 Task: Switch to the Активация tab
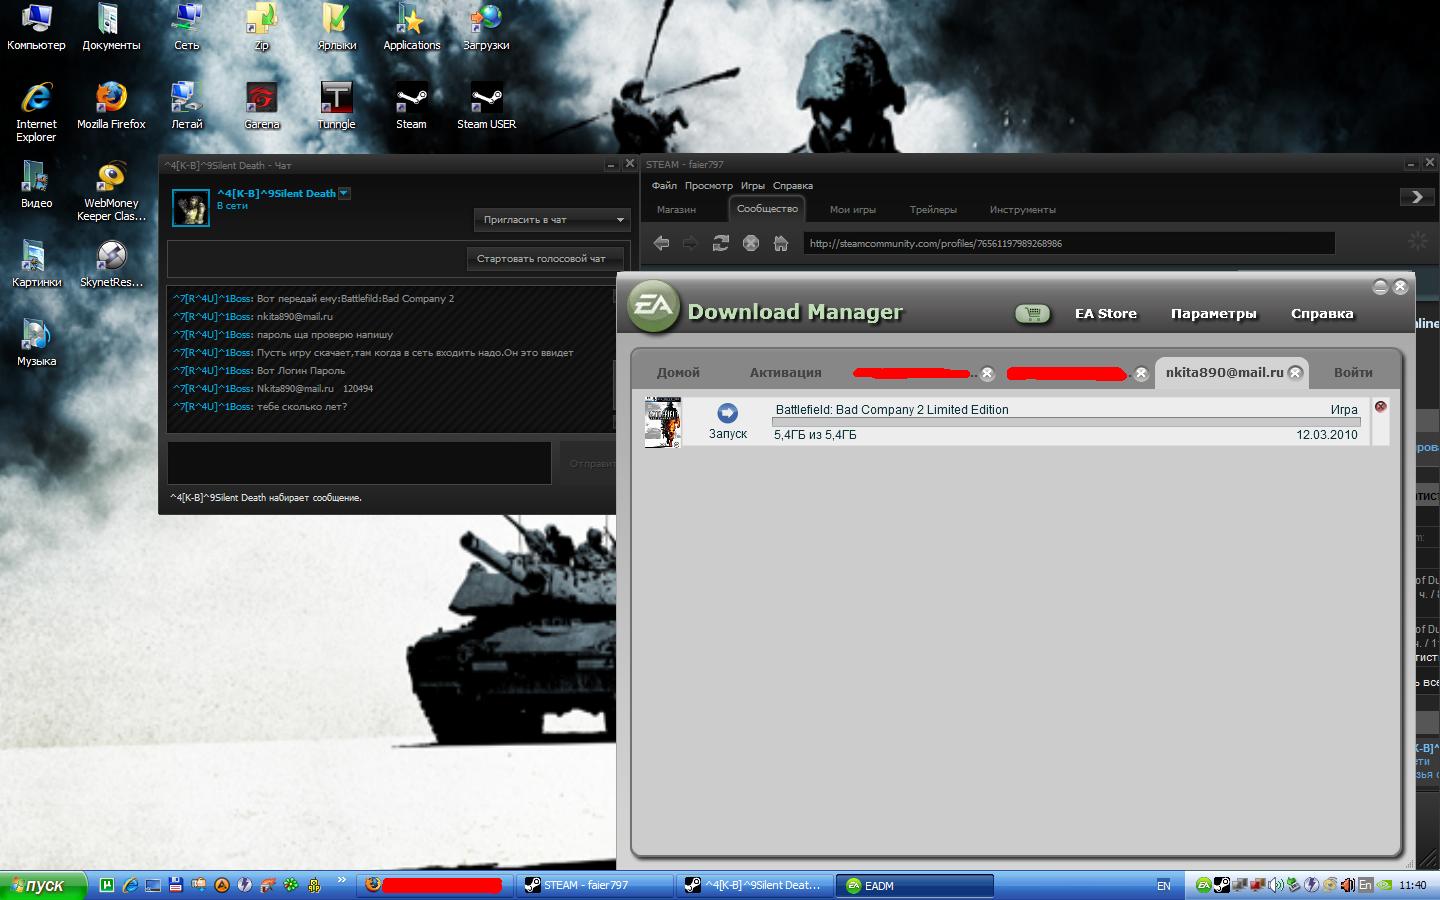tap(785, 372)
